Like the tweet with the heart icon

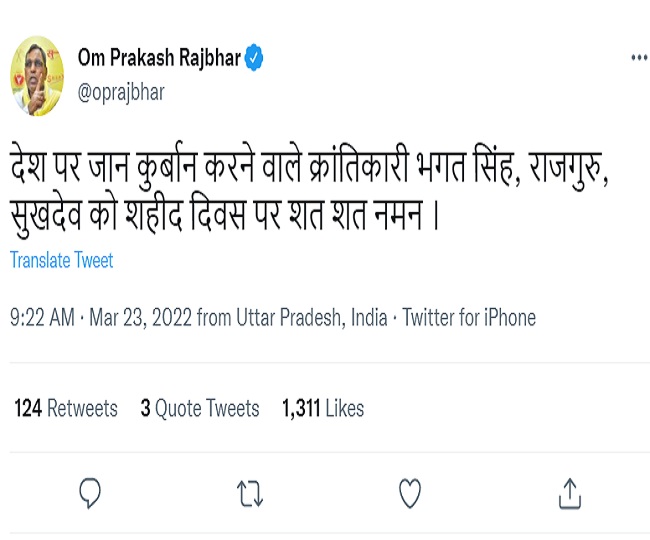(x=409, y=492)
